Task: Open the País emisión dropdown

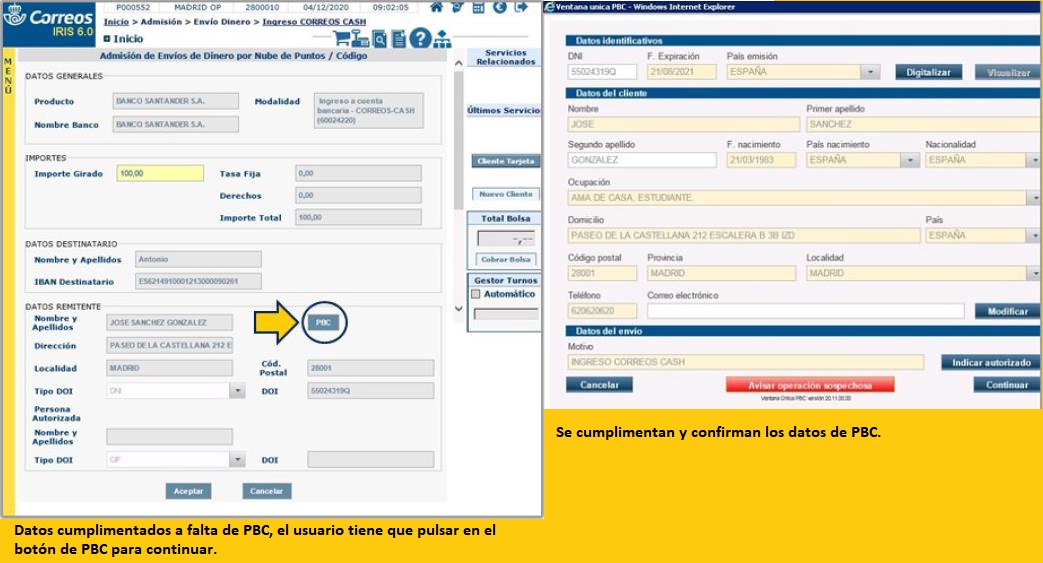Action: [x=871, y=72]
